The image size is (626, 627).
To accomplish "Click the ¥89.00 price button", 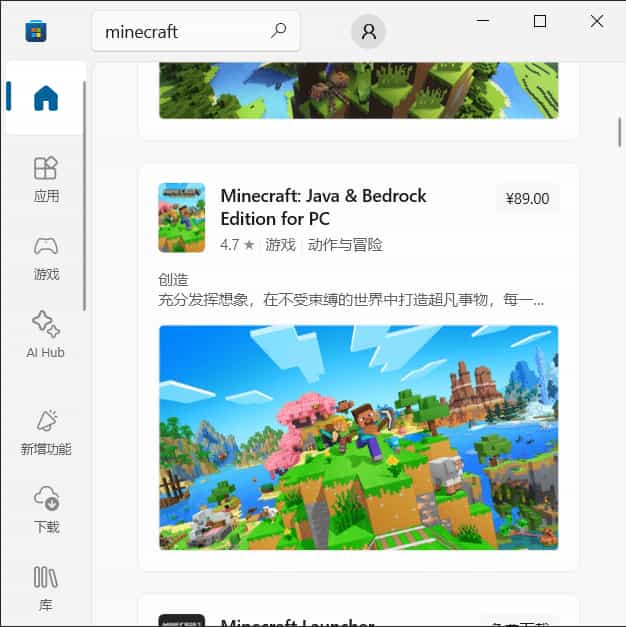I will 527,198.
